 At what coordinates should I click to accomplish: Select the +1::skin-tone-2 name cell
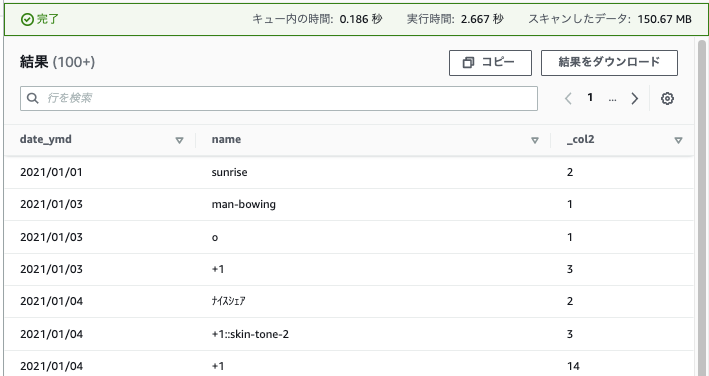pos(250,334)
